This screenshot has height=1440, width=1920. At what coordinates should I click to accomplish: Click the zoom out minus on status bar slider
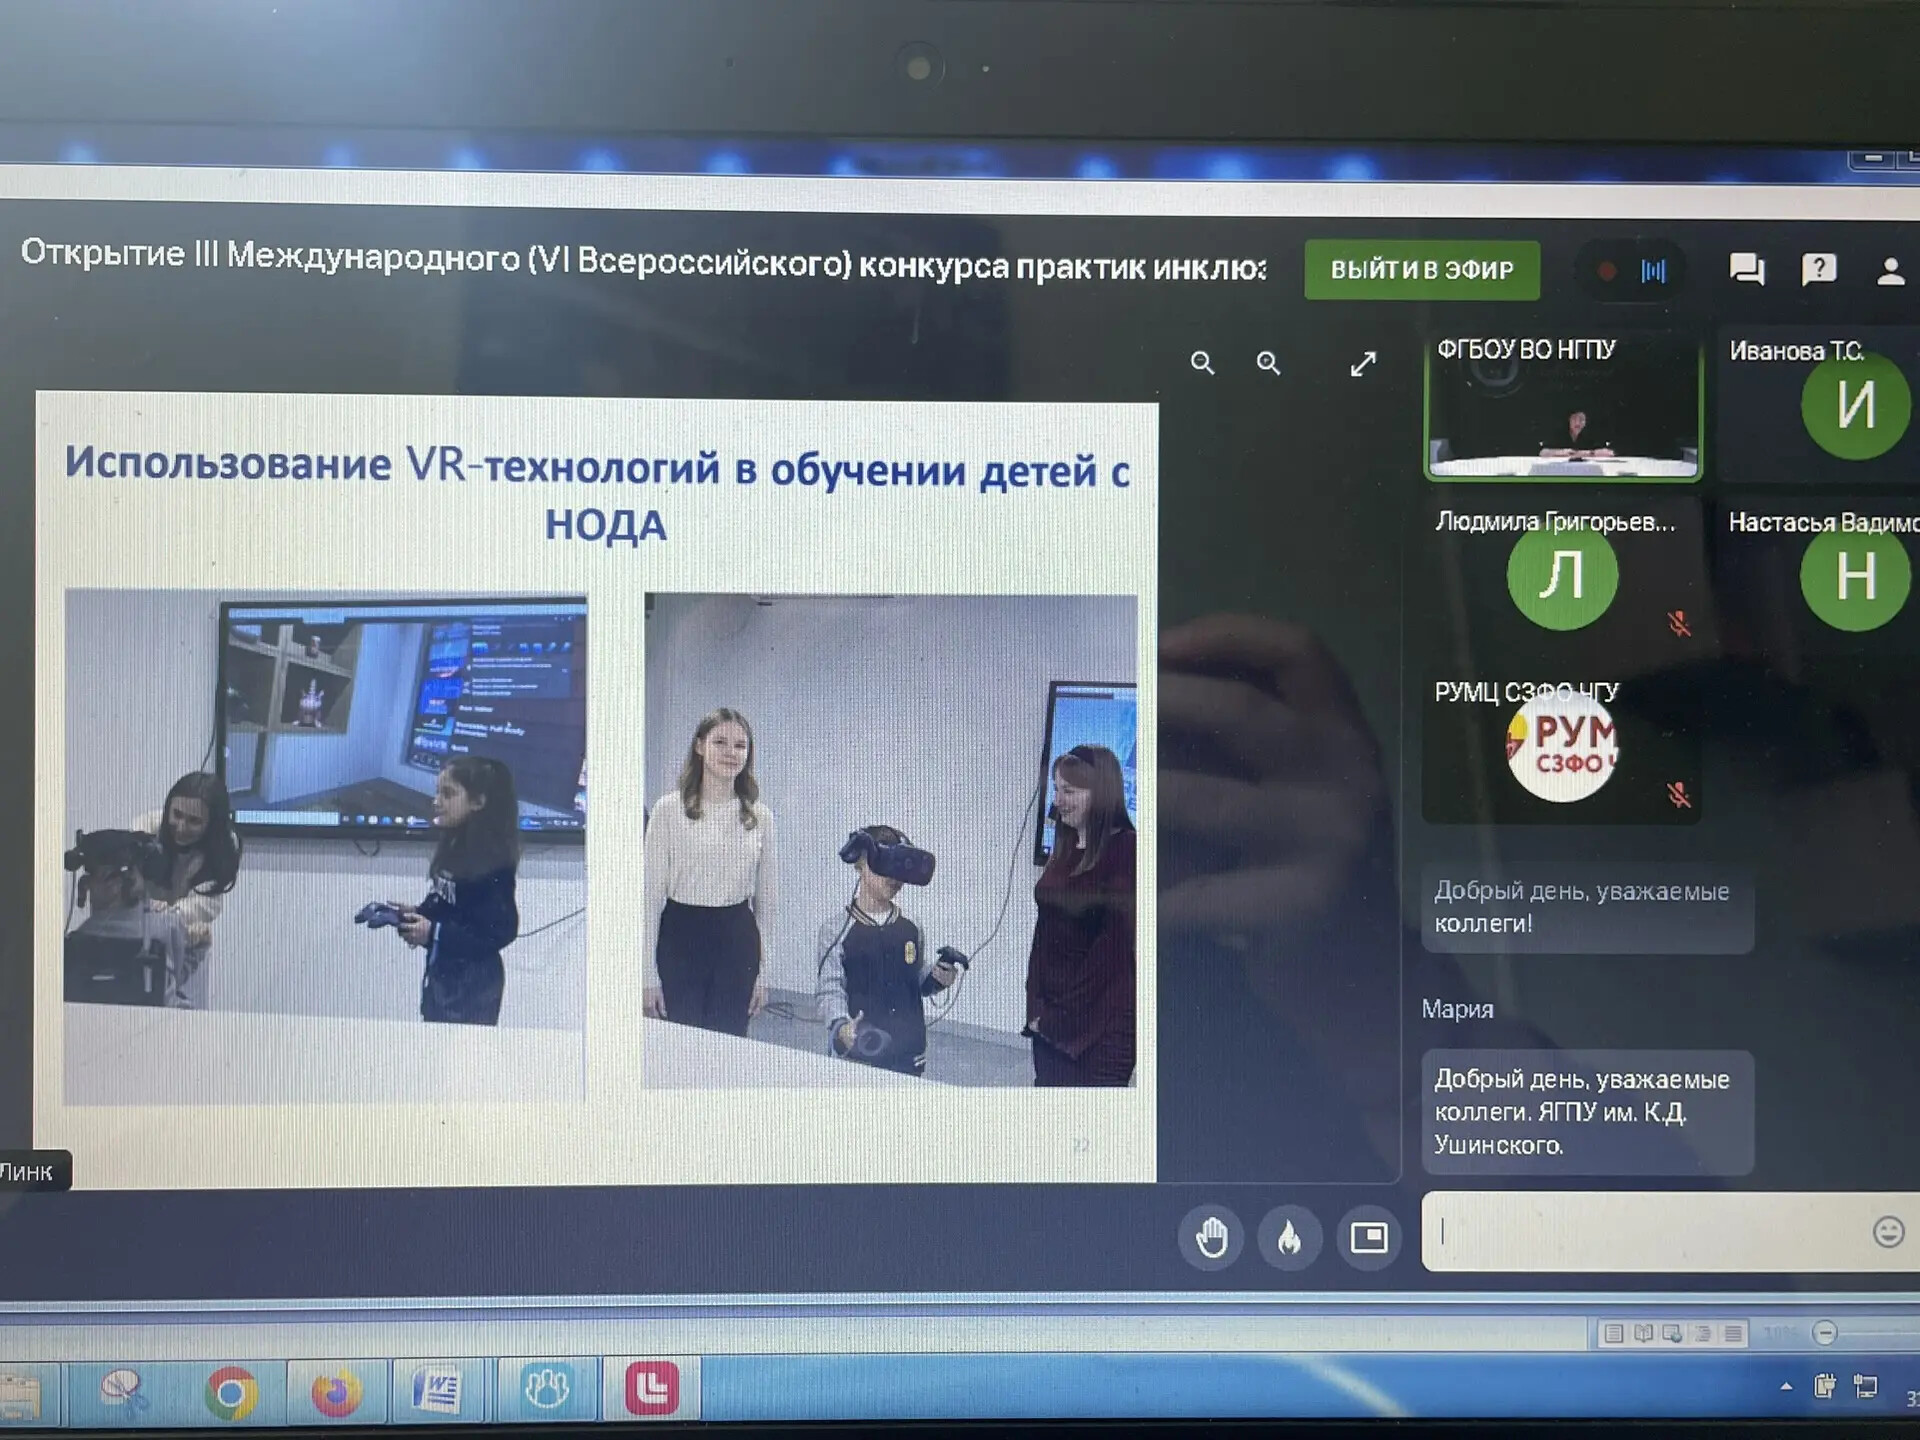tap(1825, 1333)
